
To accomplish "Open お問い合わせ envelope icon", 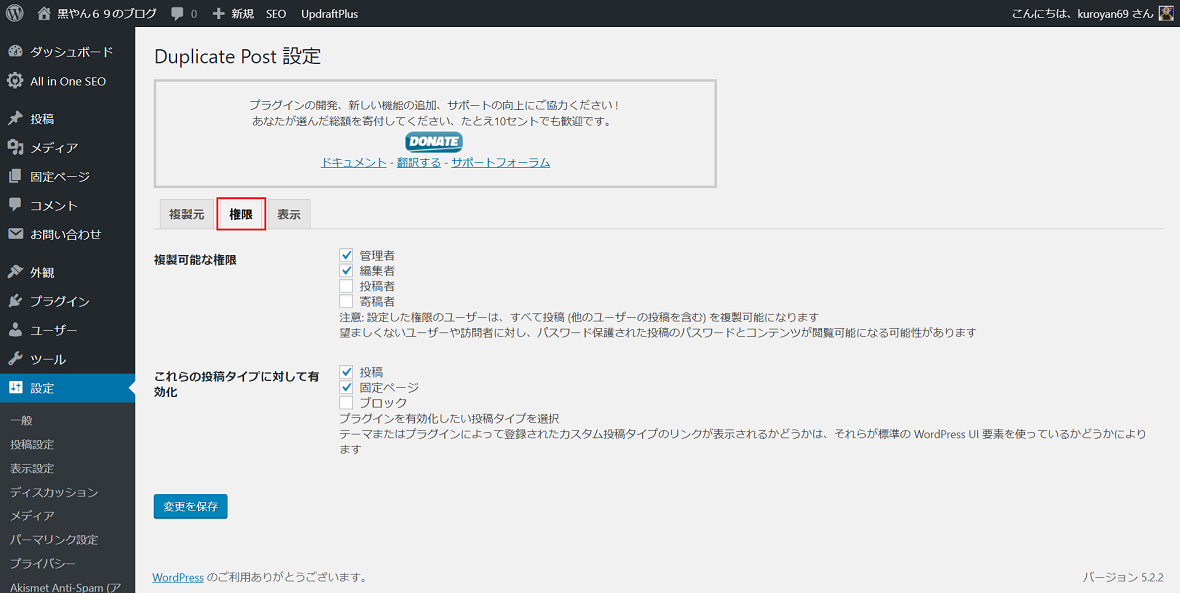I will (15, 234).
